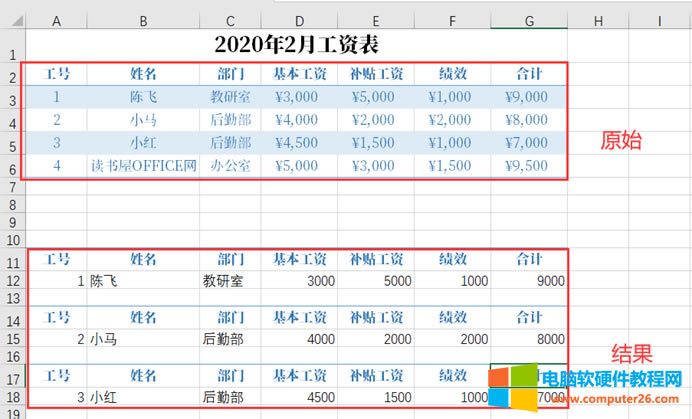Image resolution: width=692 pixels, height=419 pixels.
Task: Click the ¥4,500 basic salary cell
Action: click(x=296, y=142)
